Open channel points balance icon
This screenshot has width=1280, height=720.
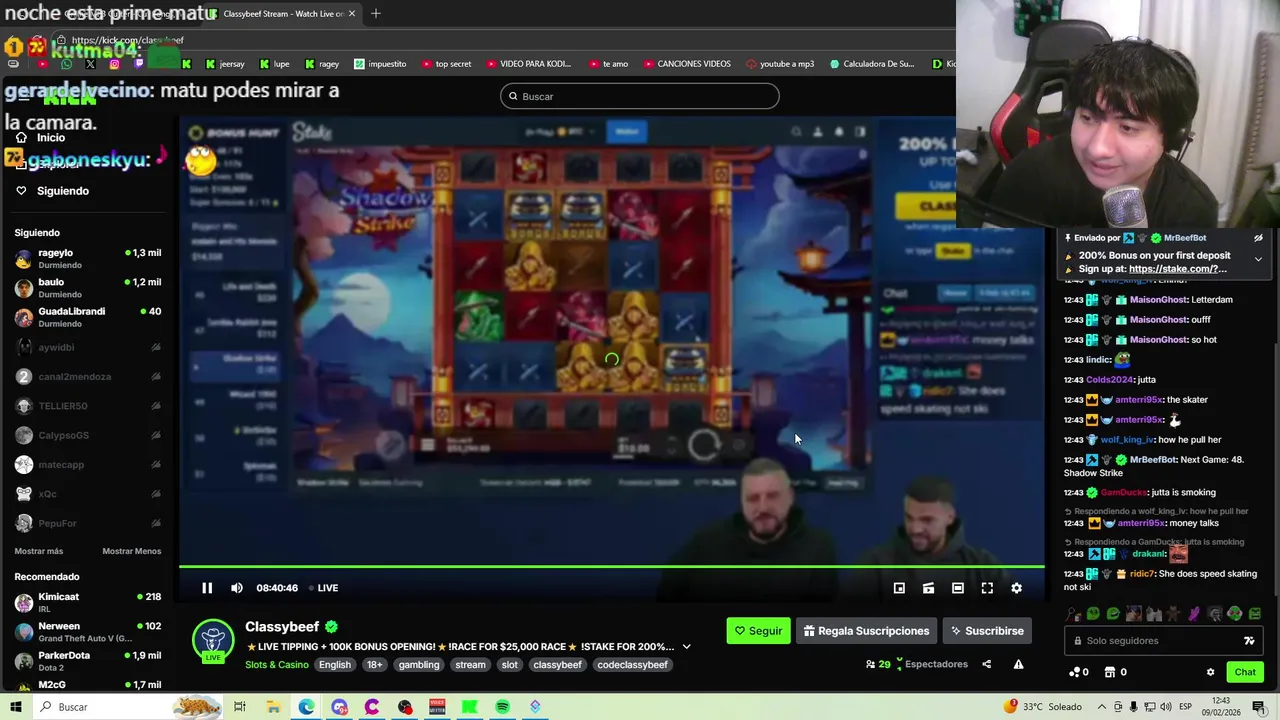click(1079, 672)
